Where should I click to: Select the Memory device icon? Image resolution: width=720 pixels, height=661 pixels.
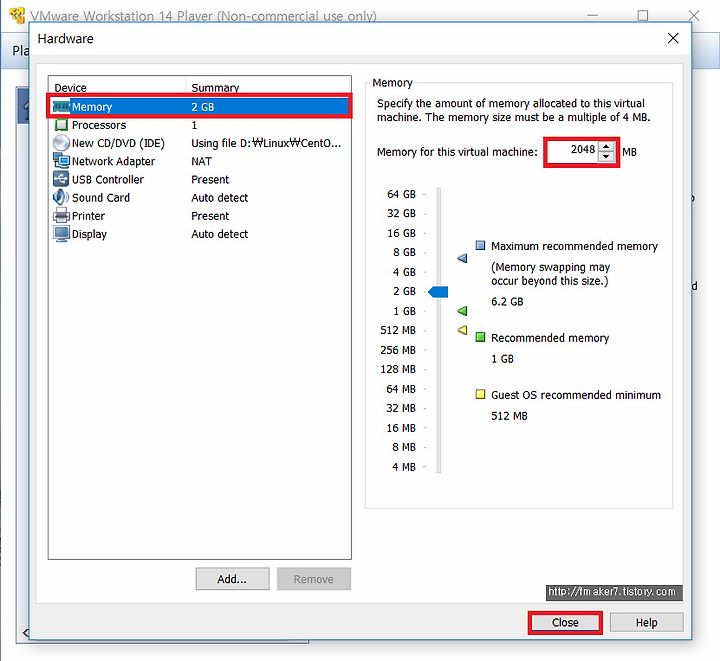[x=61, y=107]
